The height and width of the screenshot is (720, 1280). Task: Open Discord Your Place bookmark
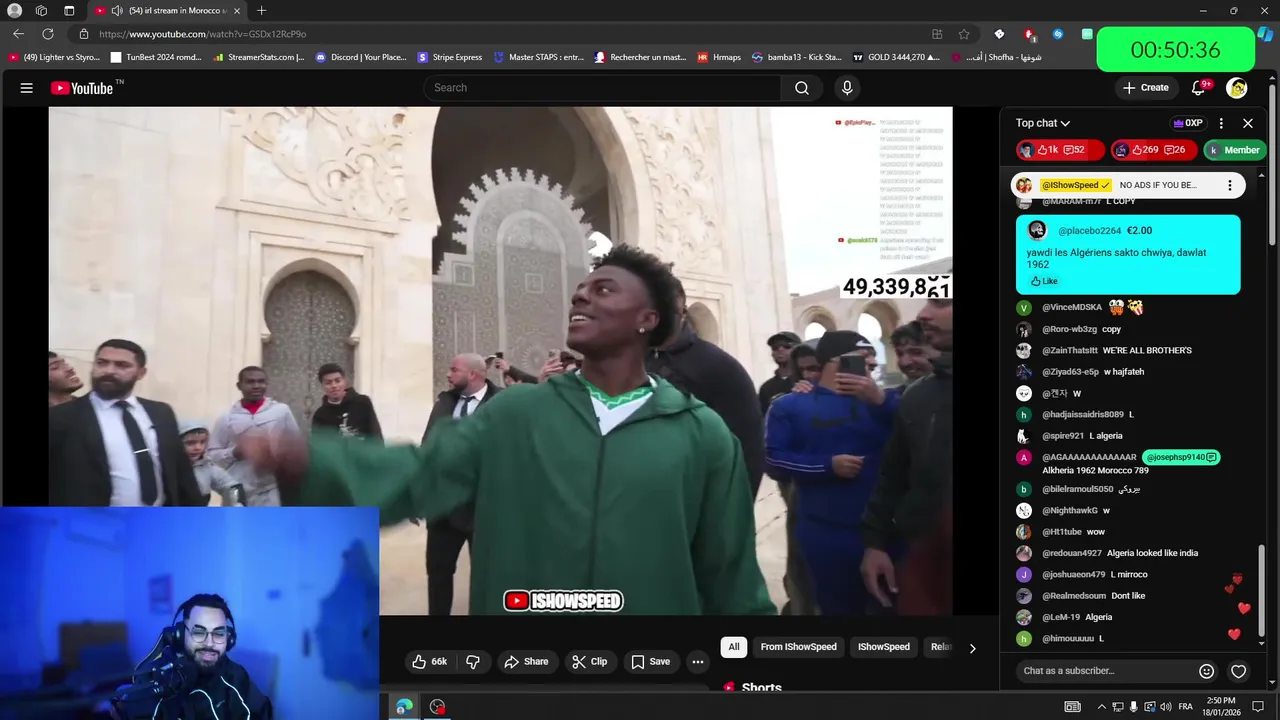(361, 57)
